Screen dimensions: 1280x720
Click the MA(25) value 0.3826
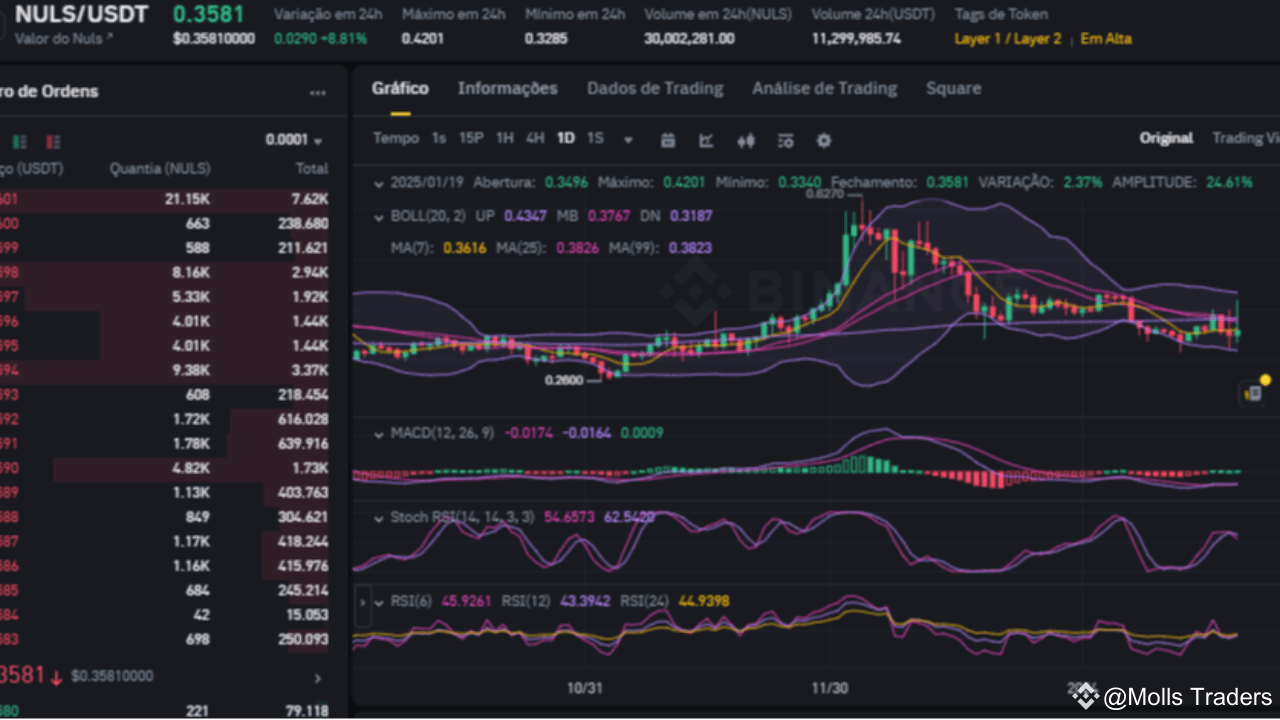[x=577, y=248]
